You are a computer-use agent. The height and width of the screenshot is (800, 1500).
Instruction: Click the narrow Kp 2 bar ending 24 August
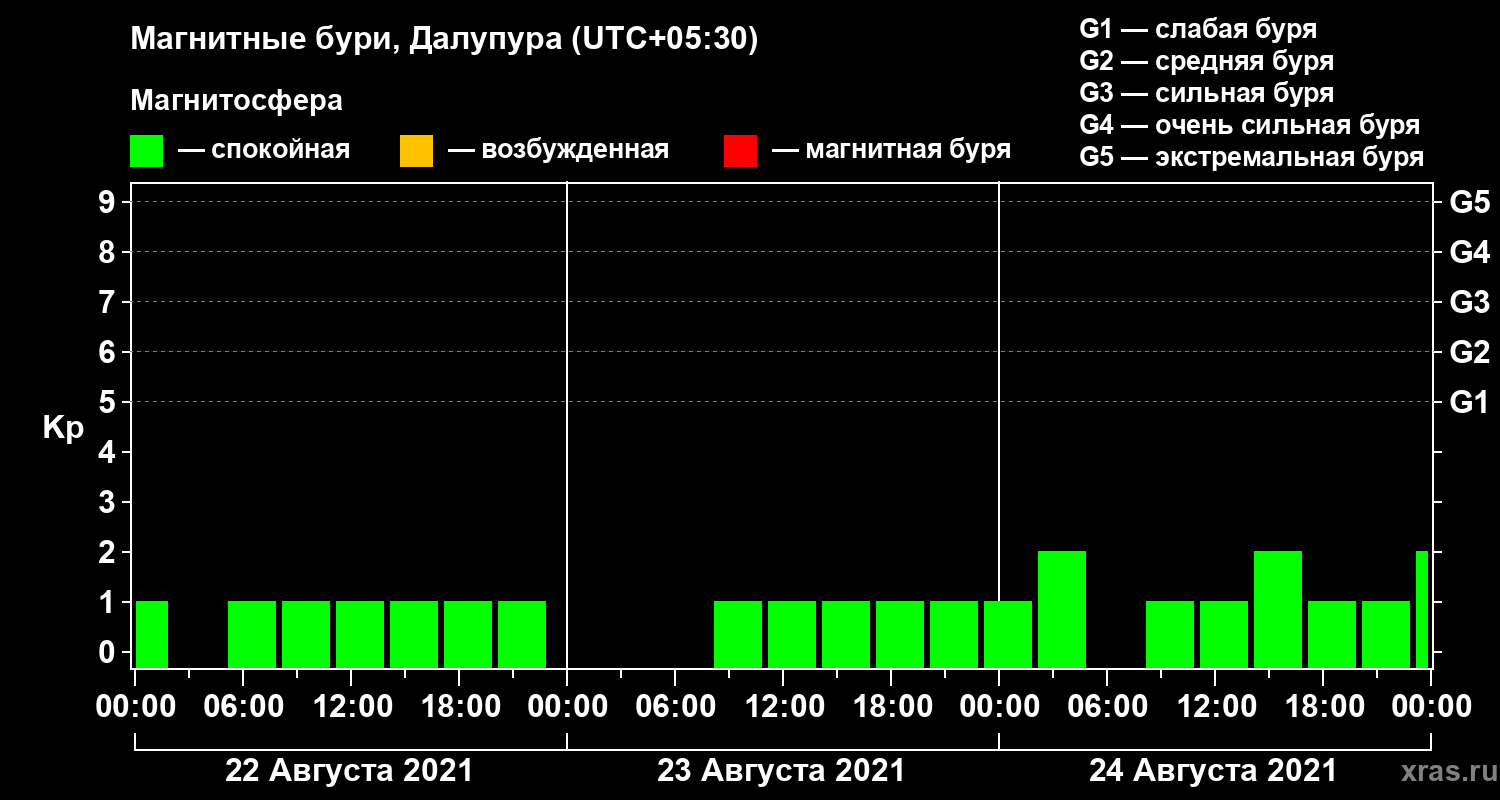coord(1422,609)
